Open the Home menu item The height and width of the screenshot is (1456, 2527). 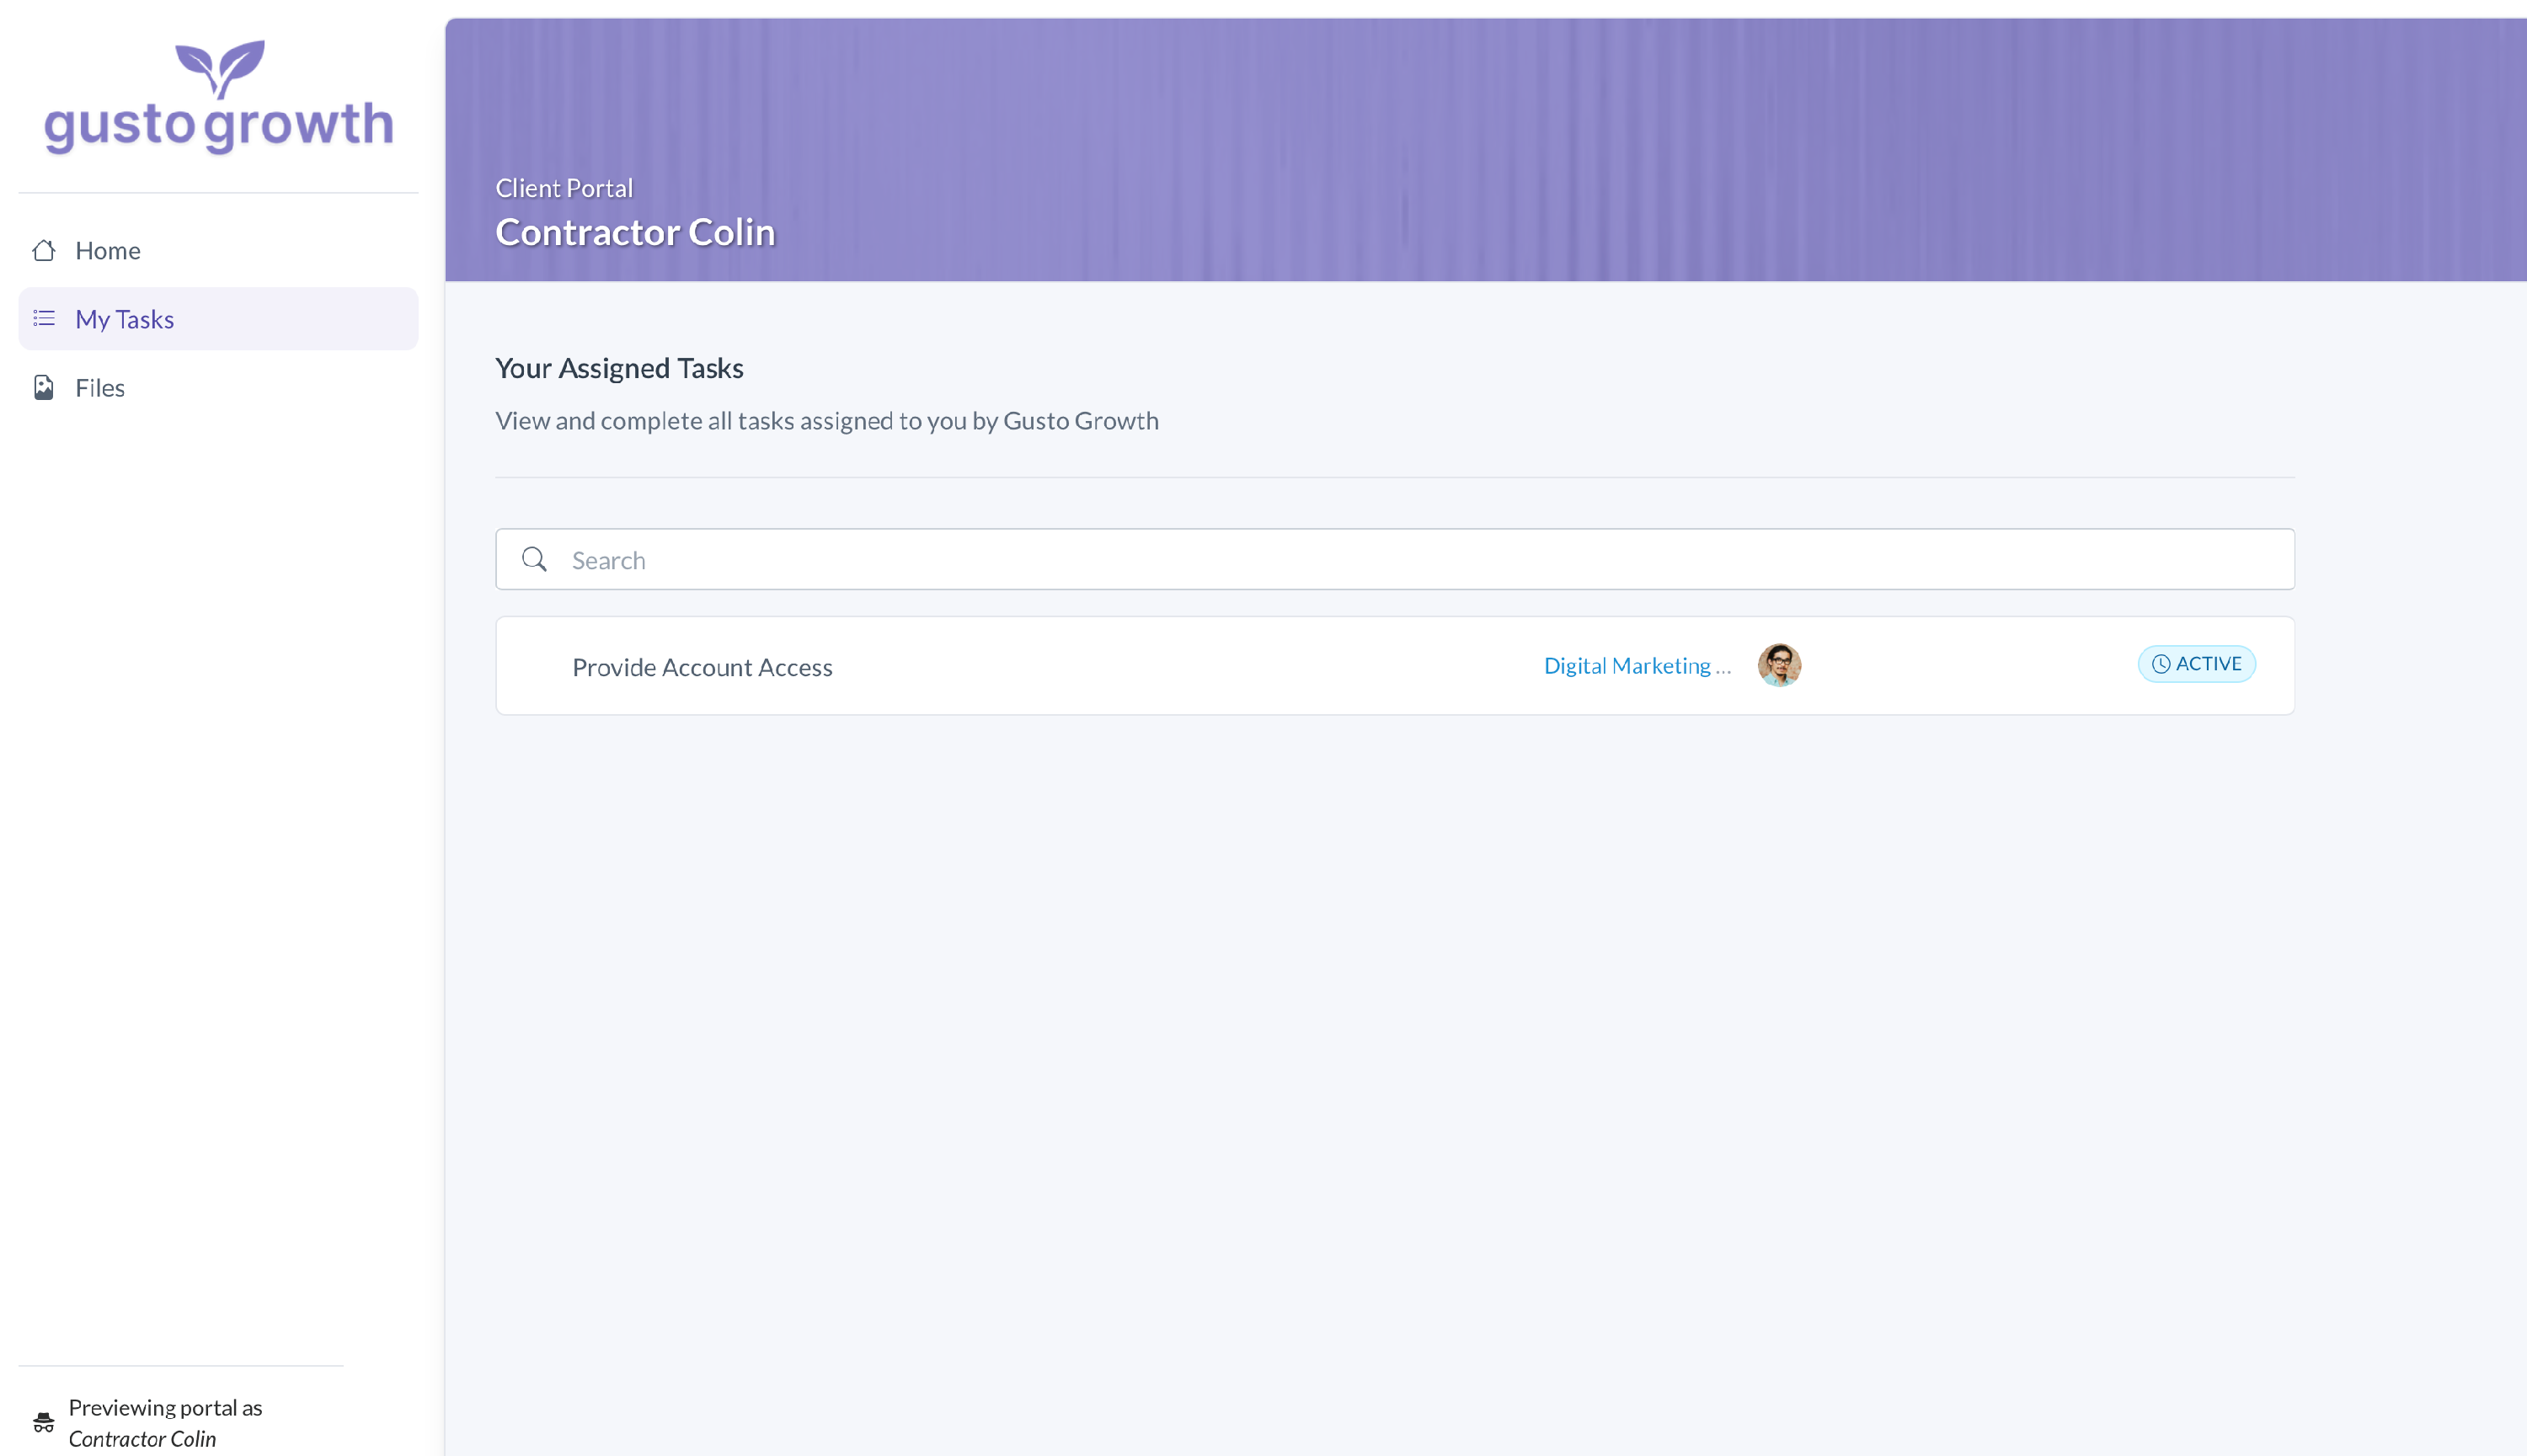(108, 250)
